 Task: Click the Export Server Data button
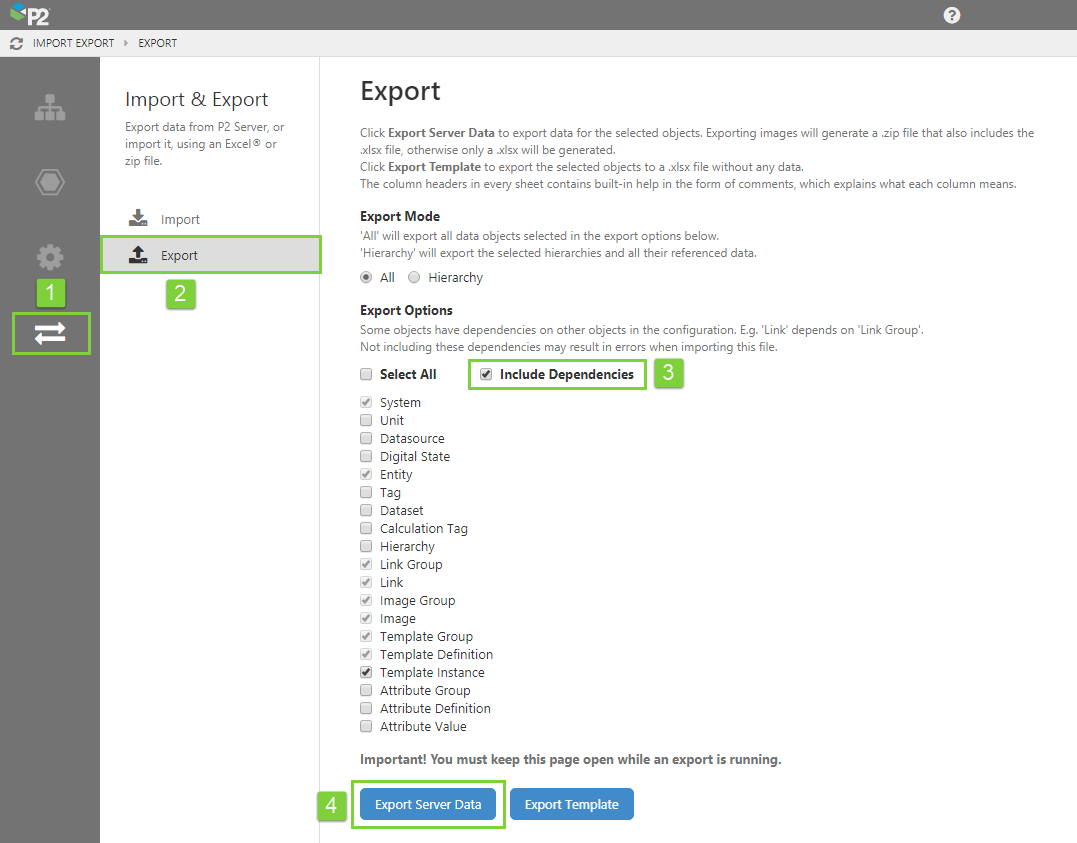[428, 804]
